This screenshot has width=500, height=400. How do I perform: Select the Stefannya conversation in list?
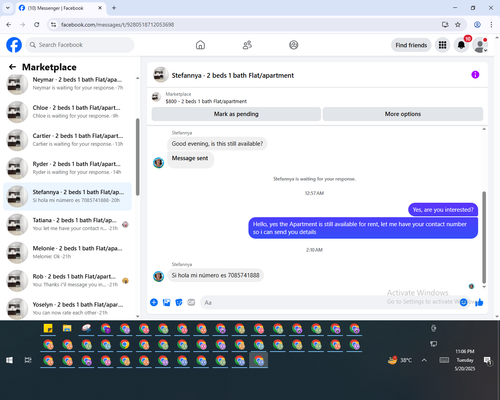pos(67,196)
